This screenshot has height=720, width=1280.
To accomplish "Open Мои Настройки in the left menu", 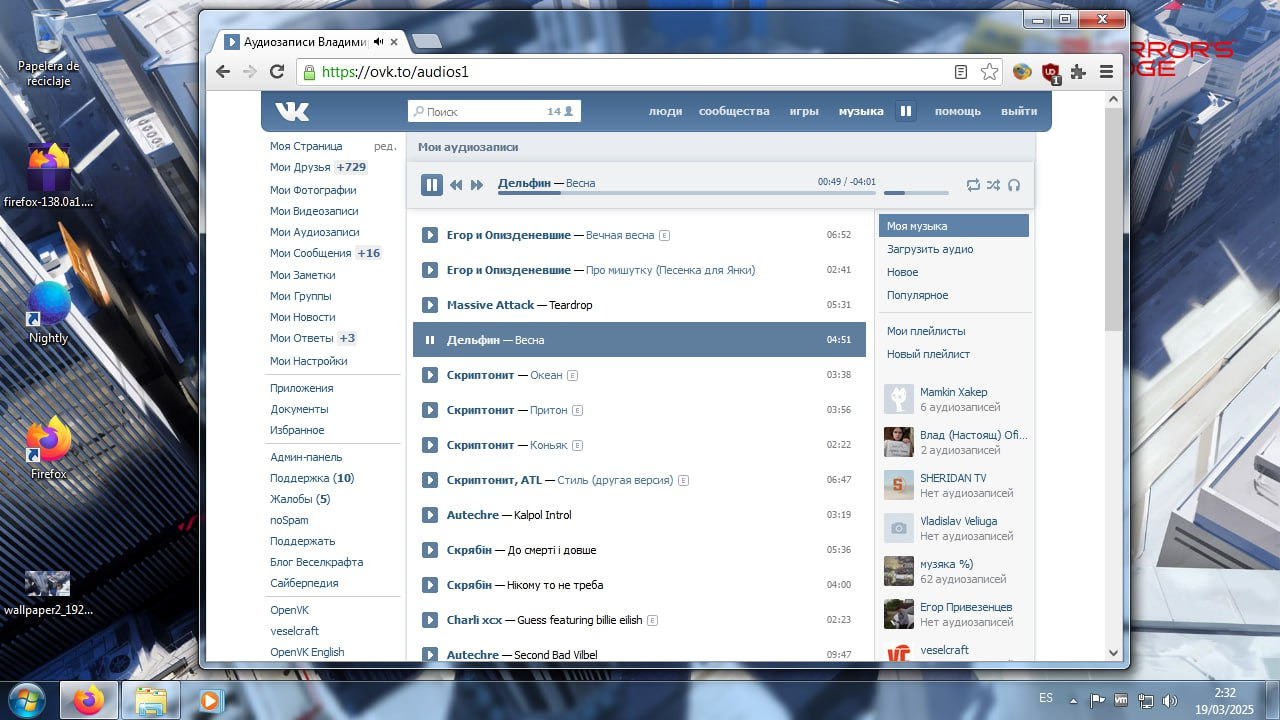I will pos(309,361).
